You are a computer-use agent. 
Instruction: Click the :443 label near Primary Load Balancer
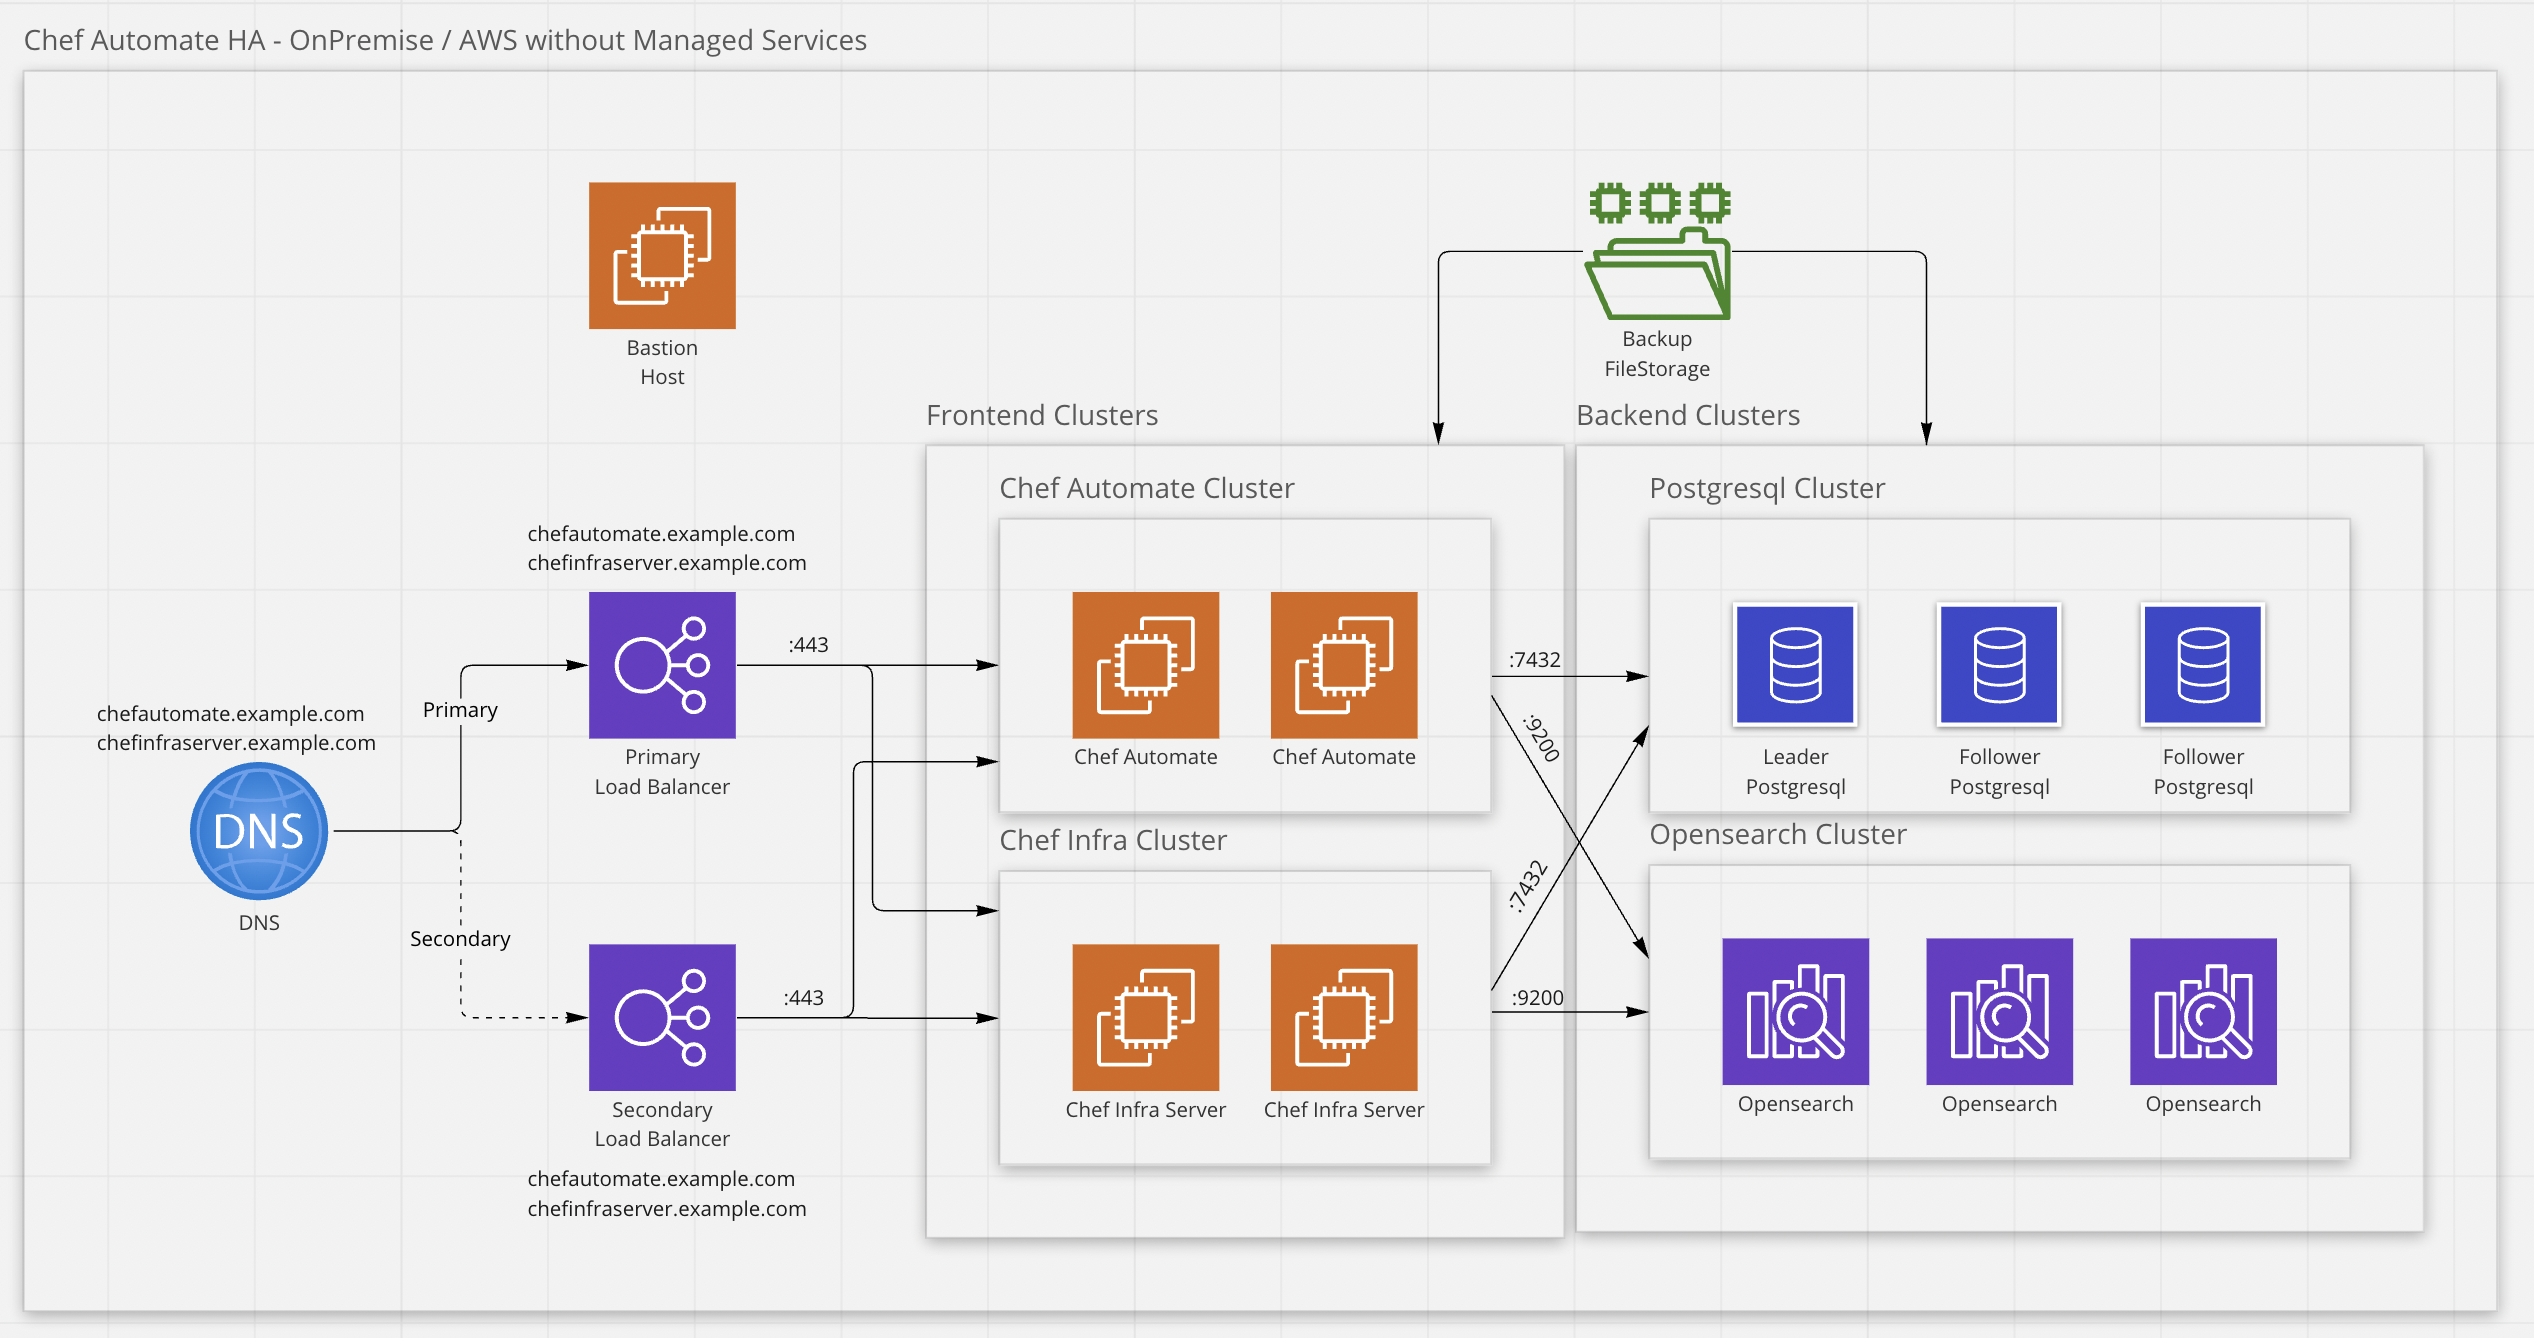(x=808, y=645)
